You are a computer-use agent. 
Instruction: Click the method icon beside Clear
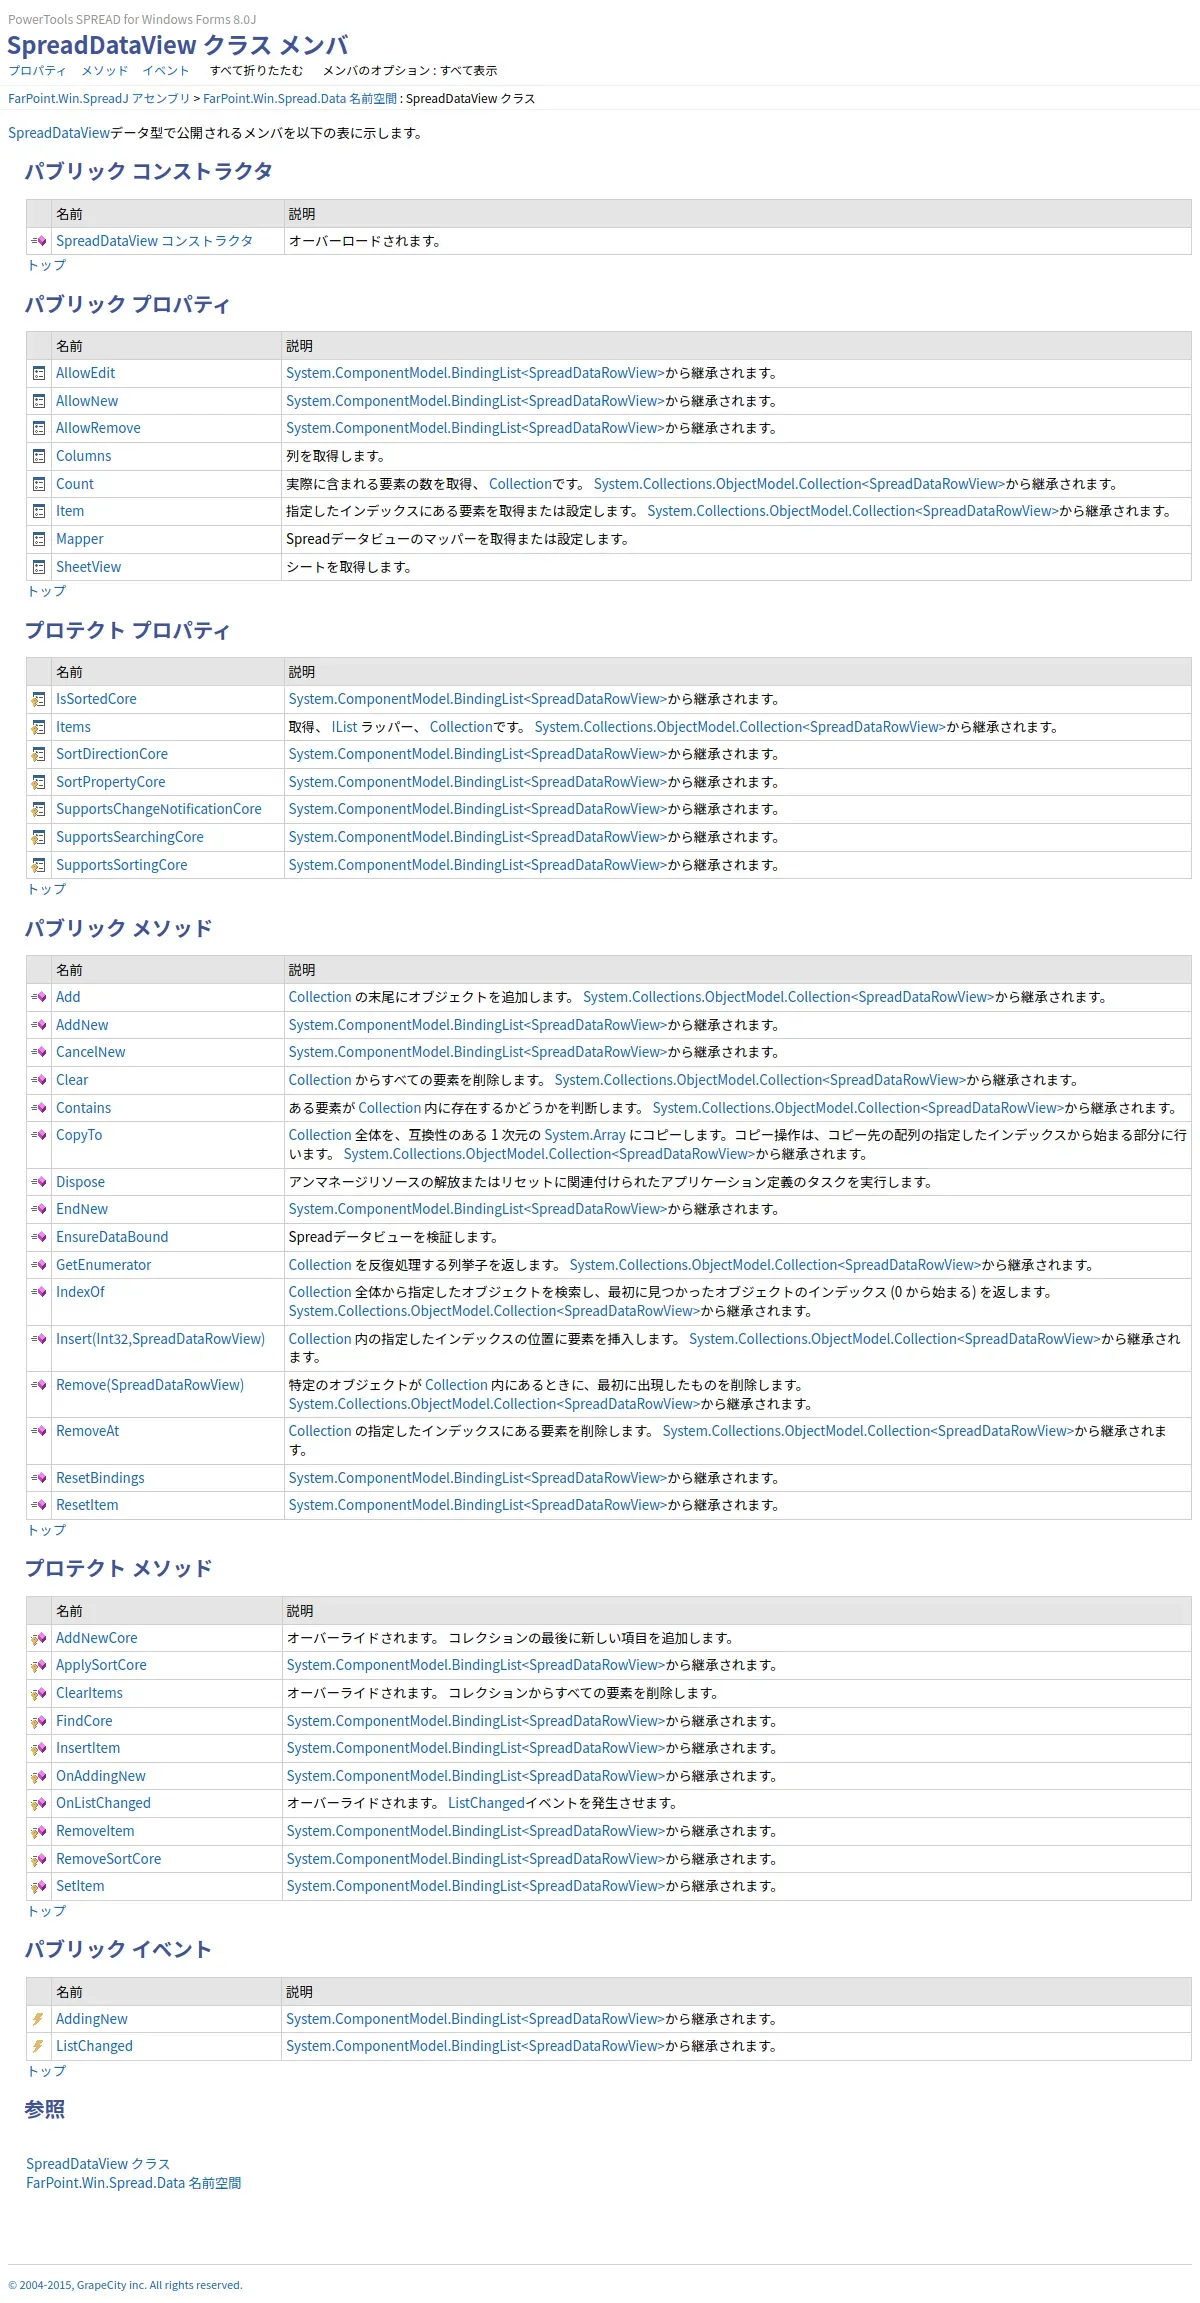39,1080
